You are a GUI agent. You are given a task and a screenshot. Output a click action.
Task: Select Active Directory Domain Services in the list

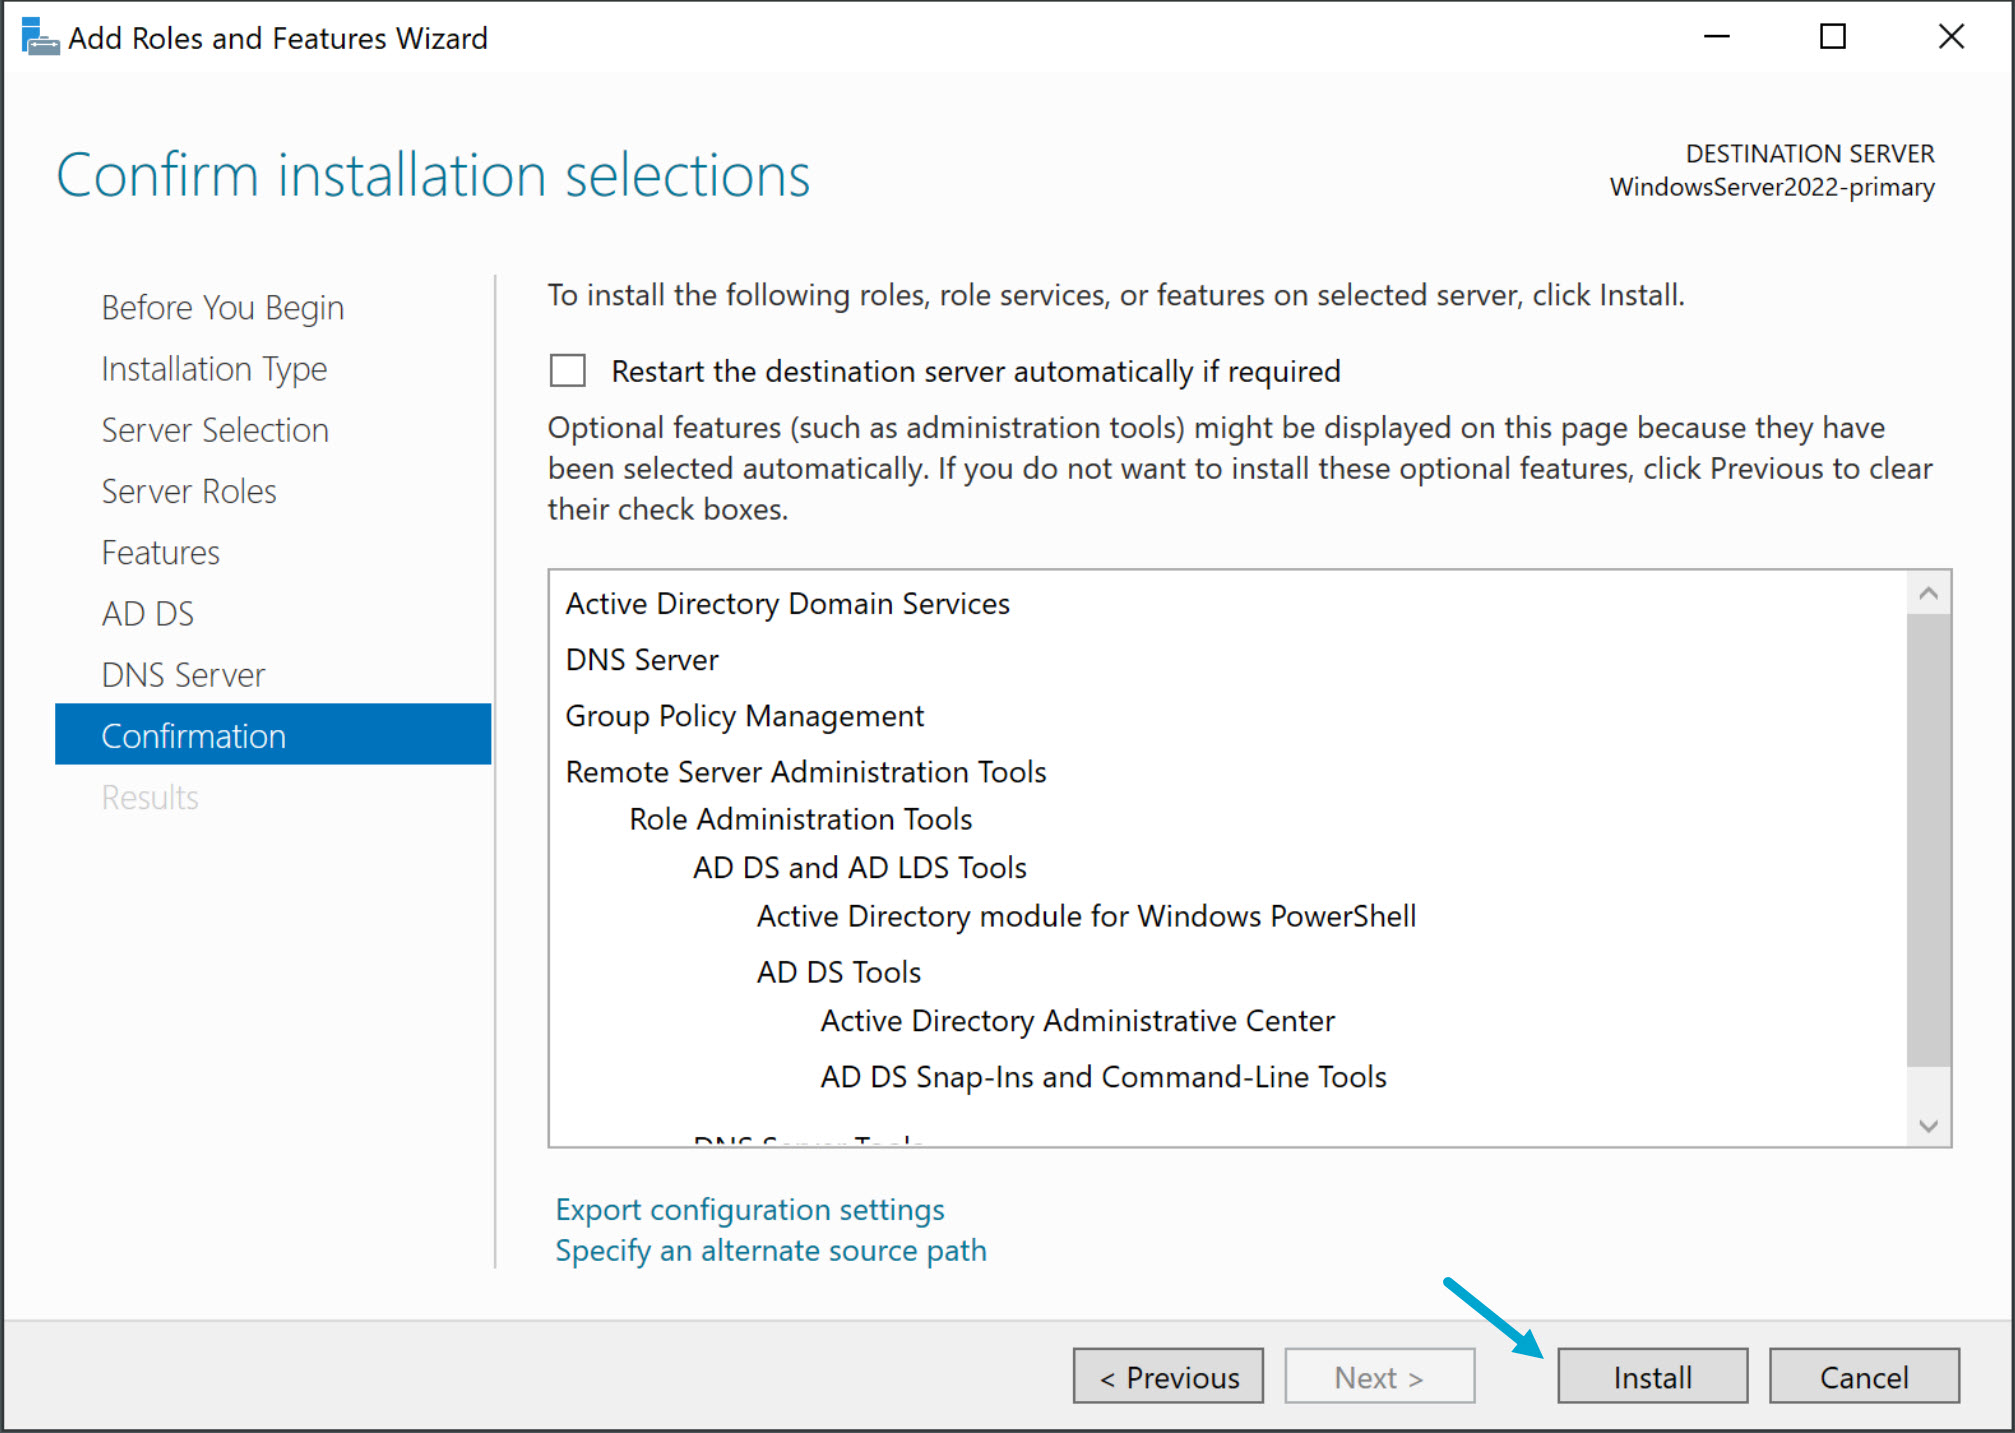[x=787, y=603]
